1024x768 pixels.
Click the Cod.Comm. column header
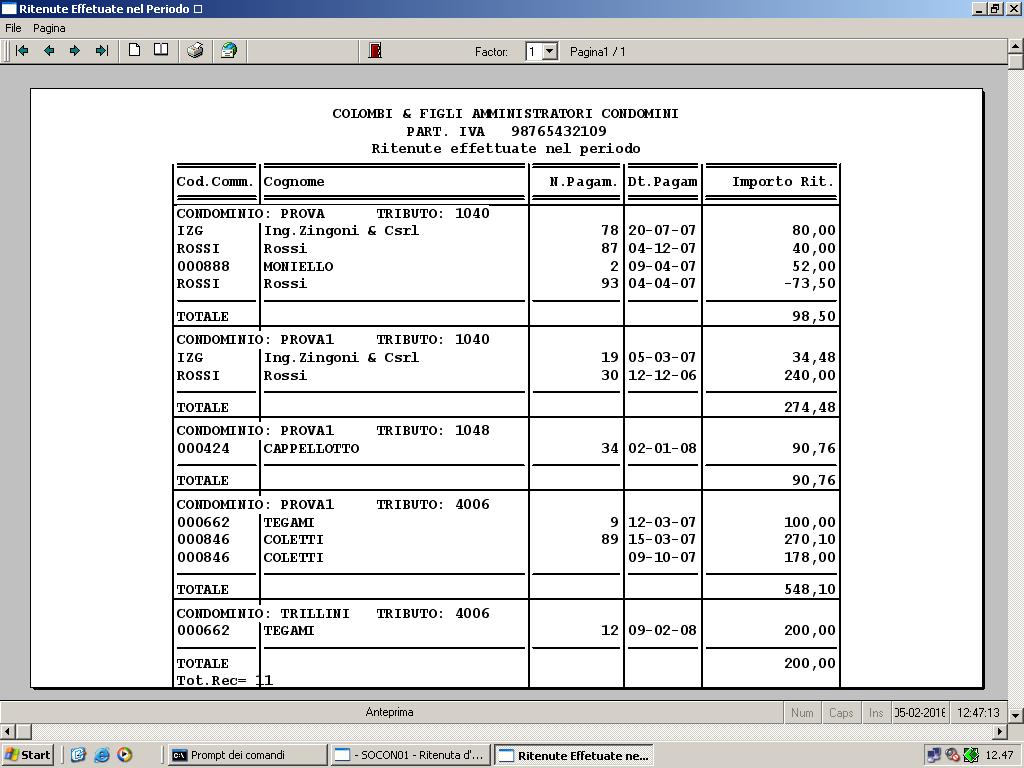(x=215, y=182)
